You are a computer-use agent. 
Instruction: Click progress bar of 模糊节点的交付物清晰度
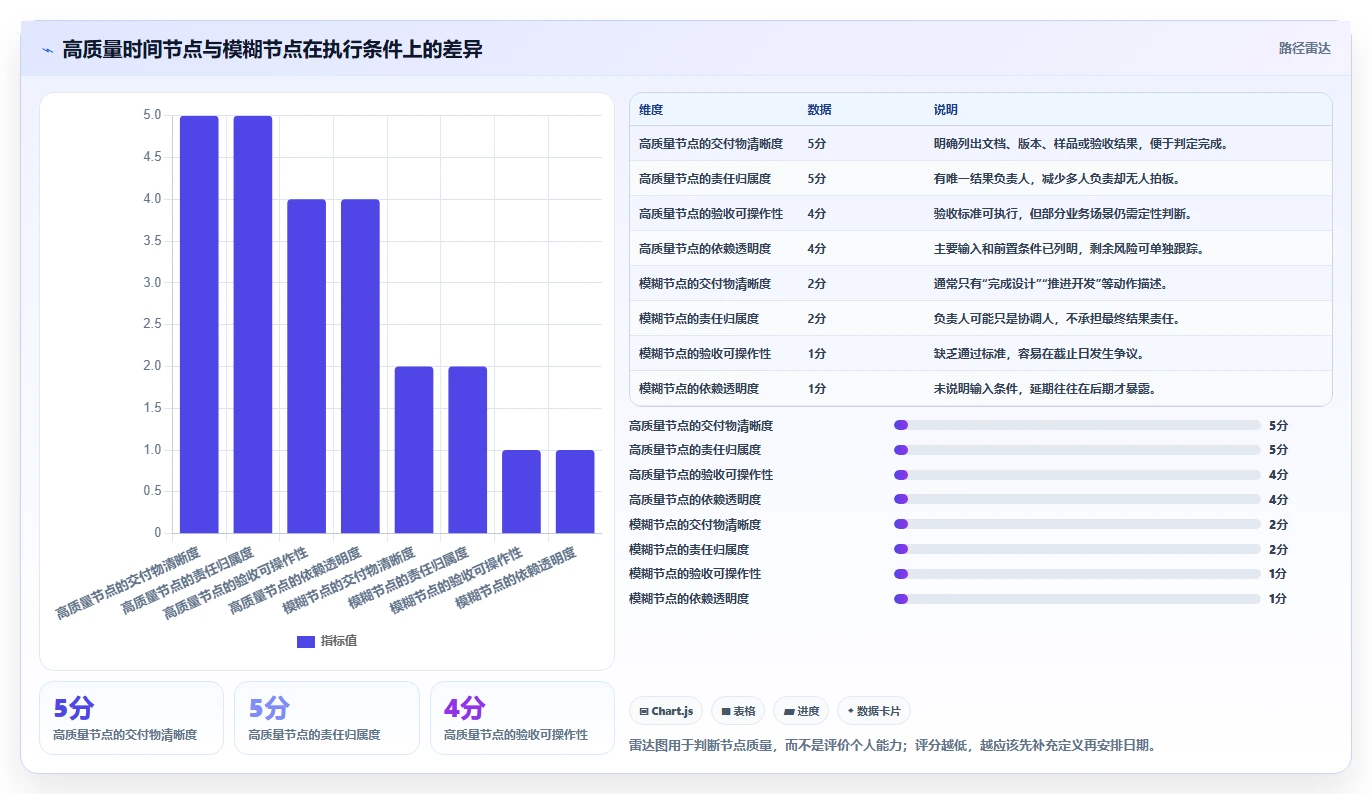(1077, 524)
